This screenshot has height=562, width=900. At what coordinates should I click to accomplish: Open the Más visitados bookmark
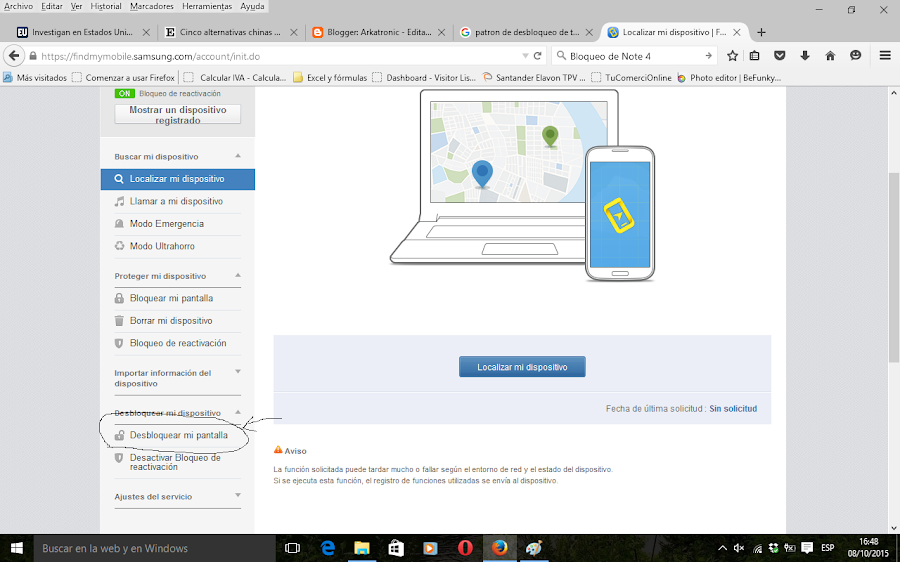35,77
